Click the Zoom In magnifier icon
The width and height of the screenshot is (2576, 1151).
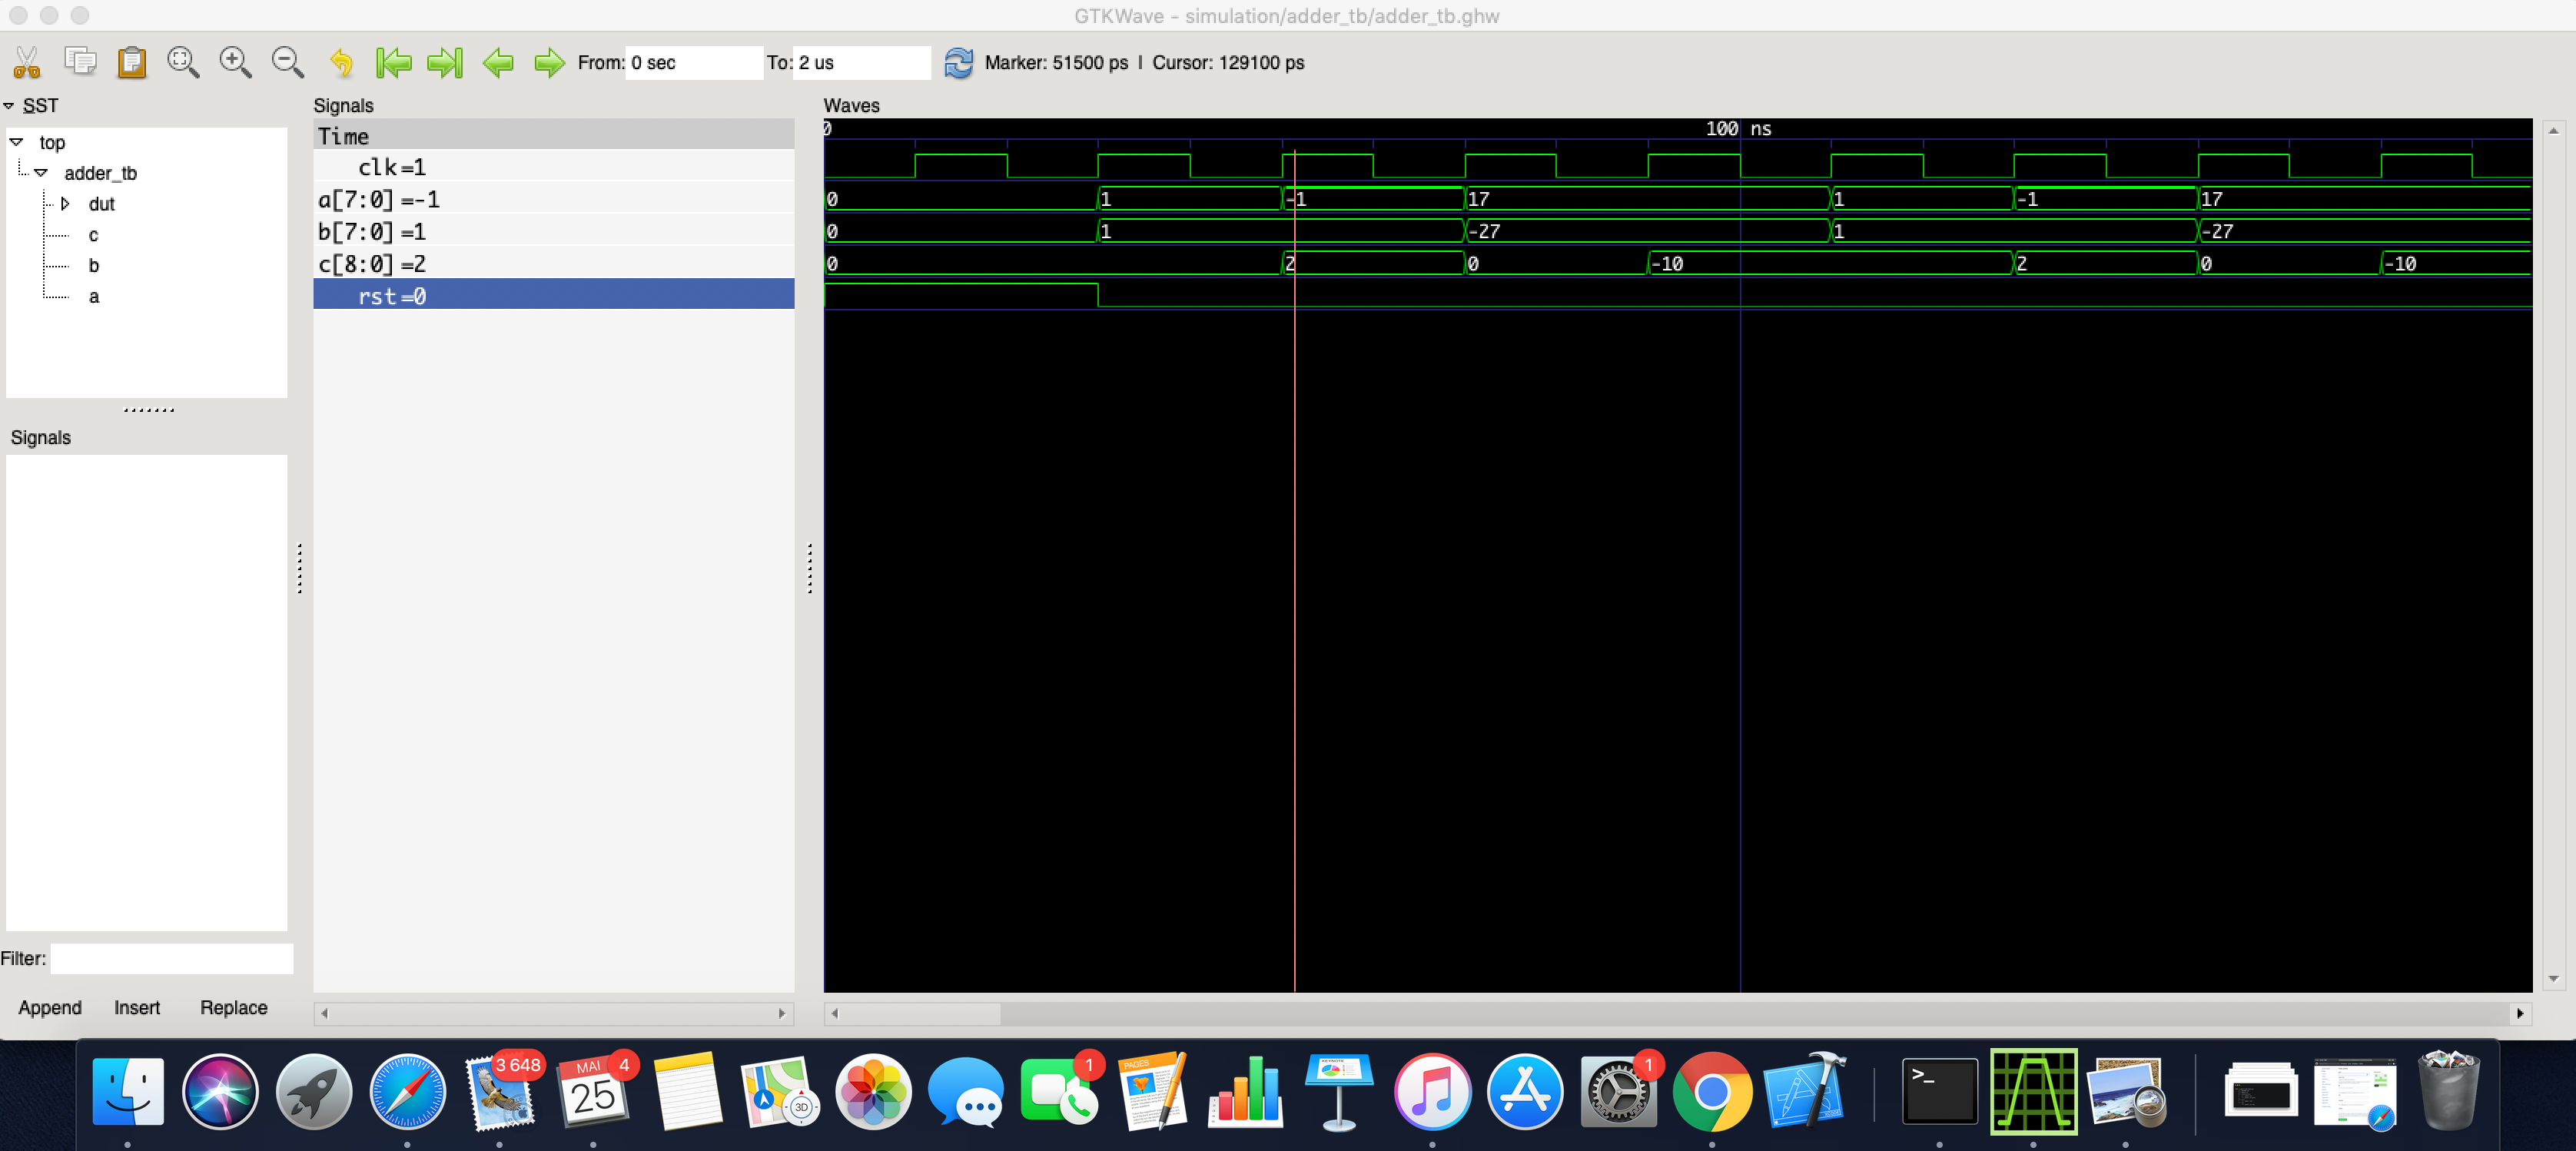click(x=236, y=62)
